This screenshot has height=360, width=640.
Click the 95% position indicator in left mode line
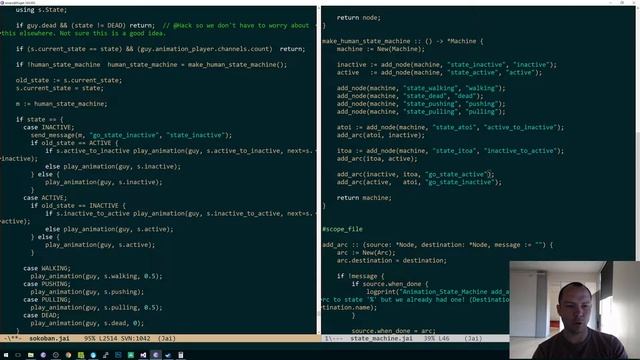point(89,338)
